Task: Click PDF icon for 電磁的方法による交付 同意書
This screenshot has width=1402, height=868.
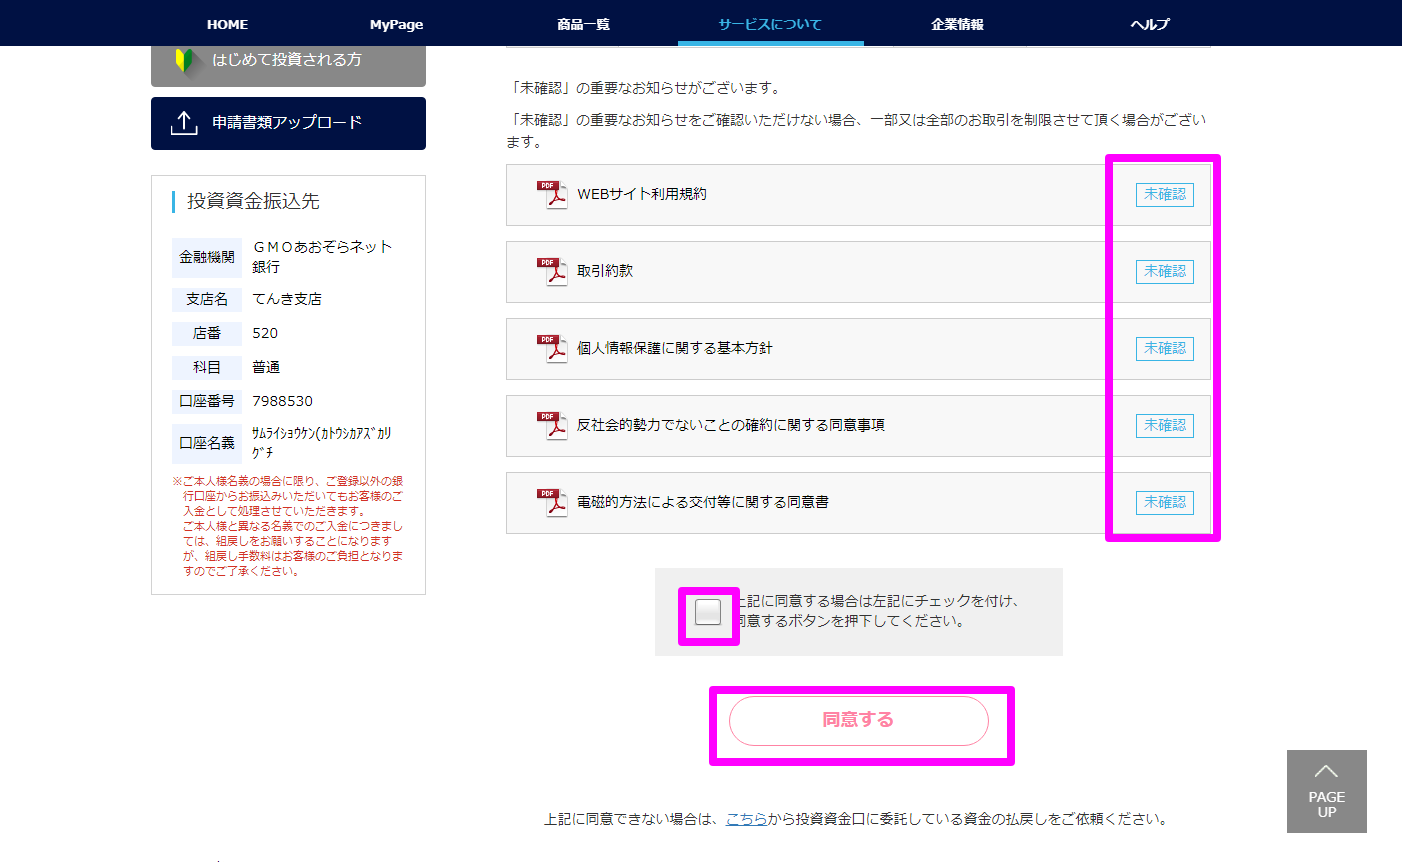Action: tap(551, 502)
